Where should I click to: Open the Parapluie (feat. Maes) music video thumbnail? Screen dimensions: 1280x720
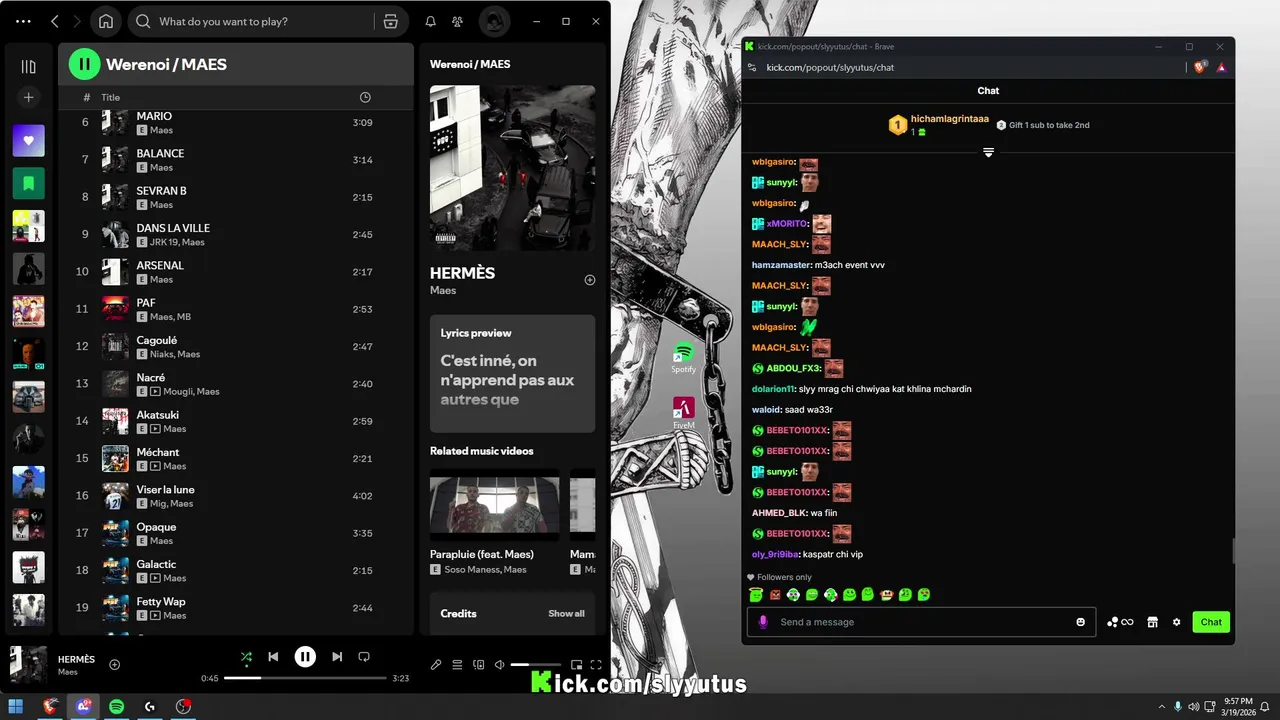tap(494, 504)
